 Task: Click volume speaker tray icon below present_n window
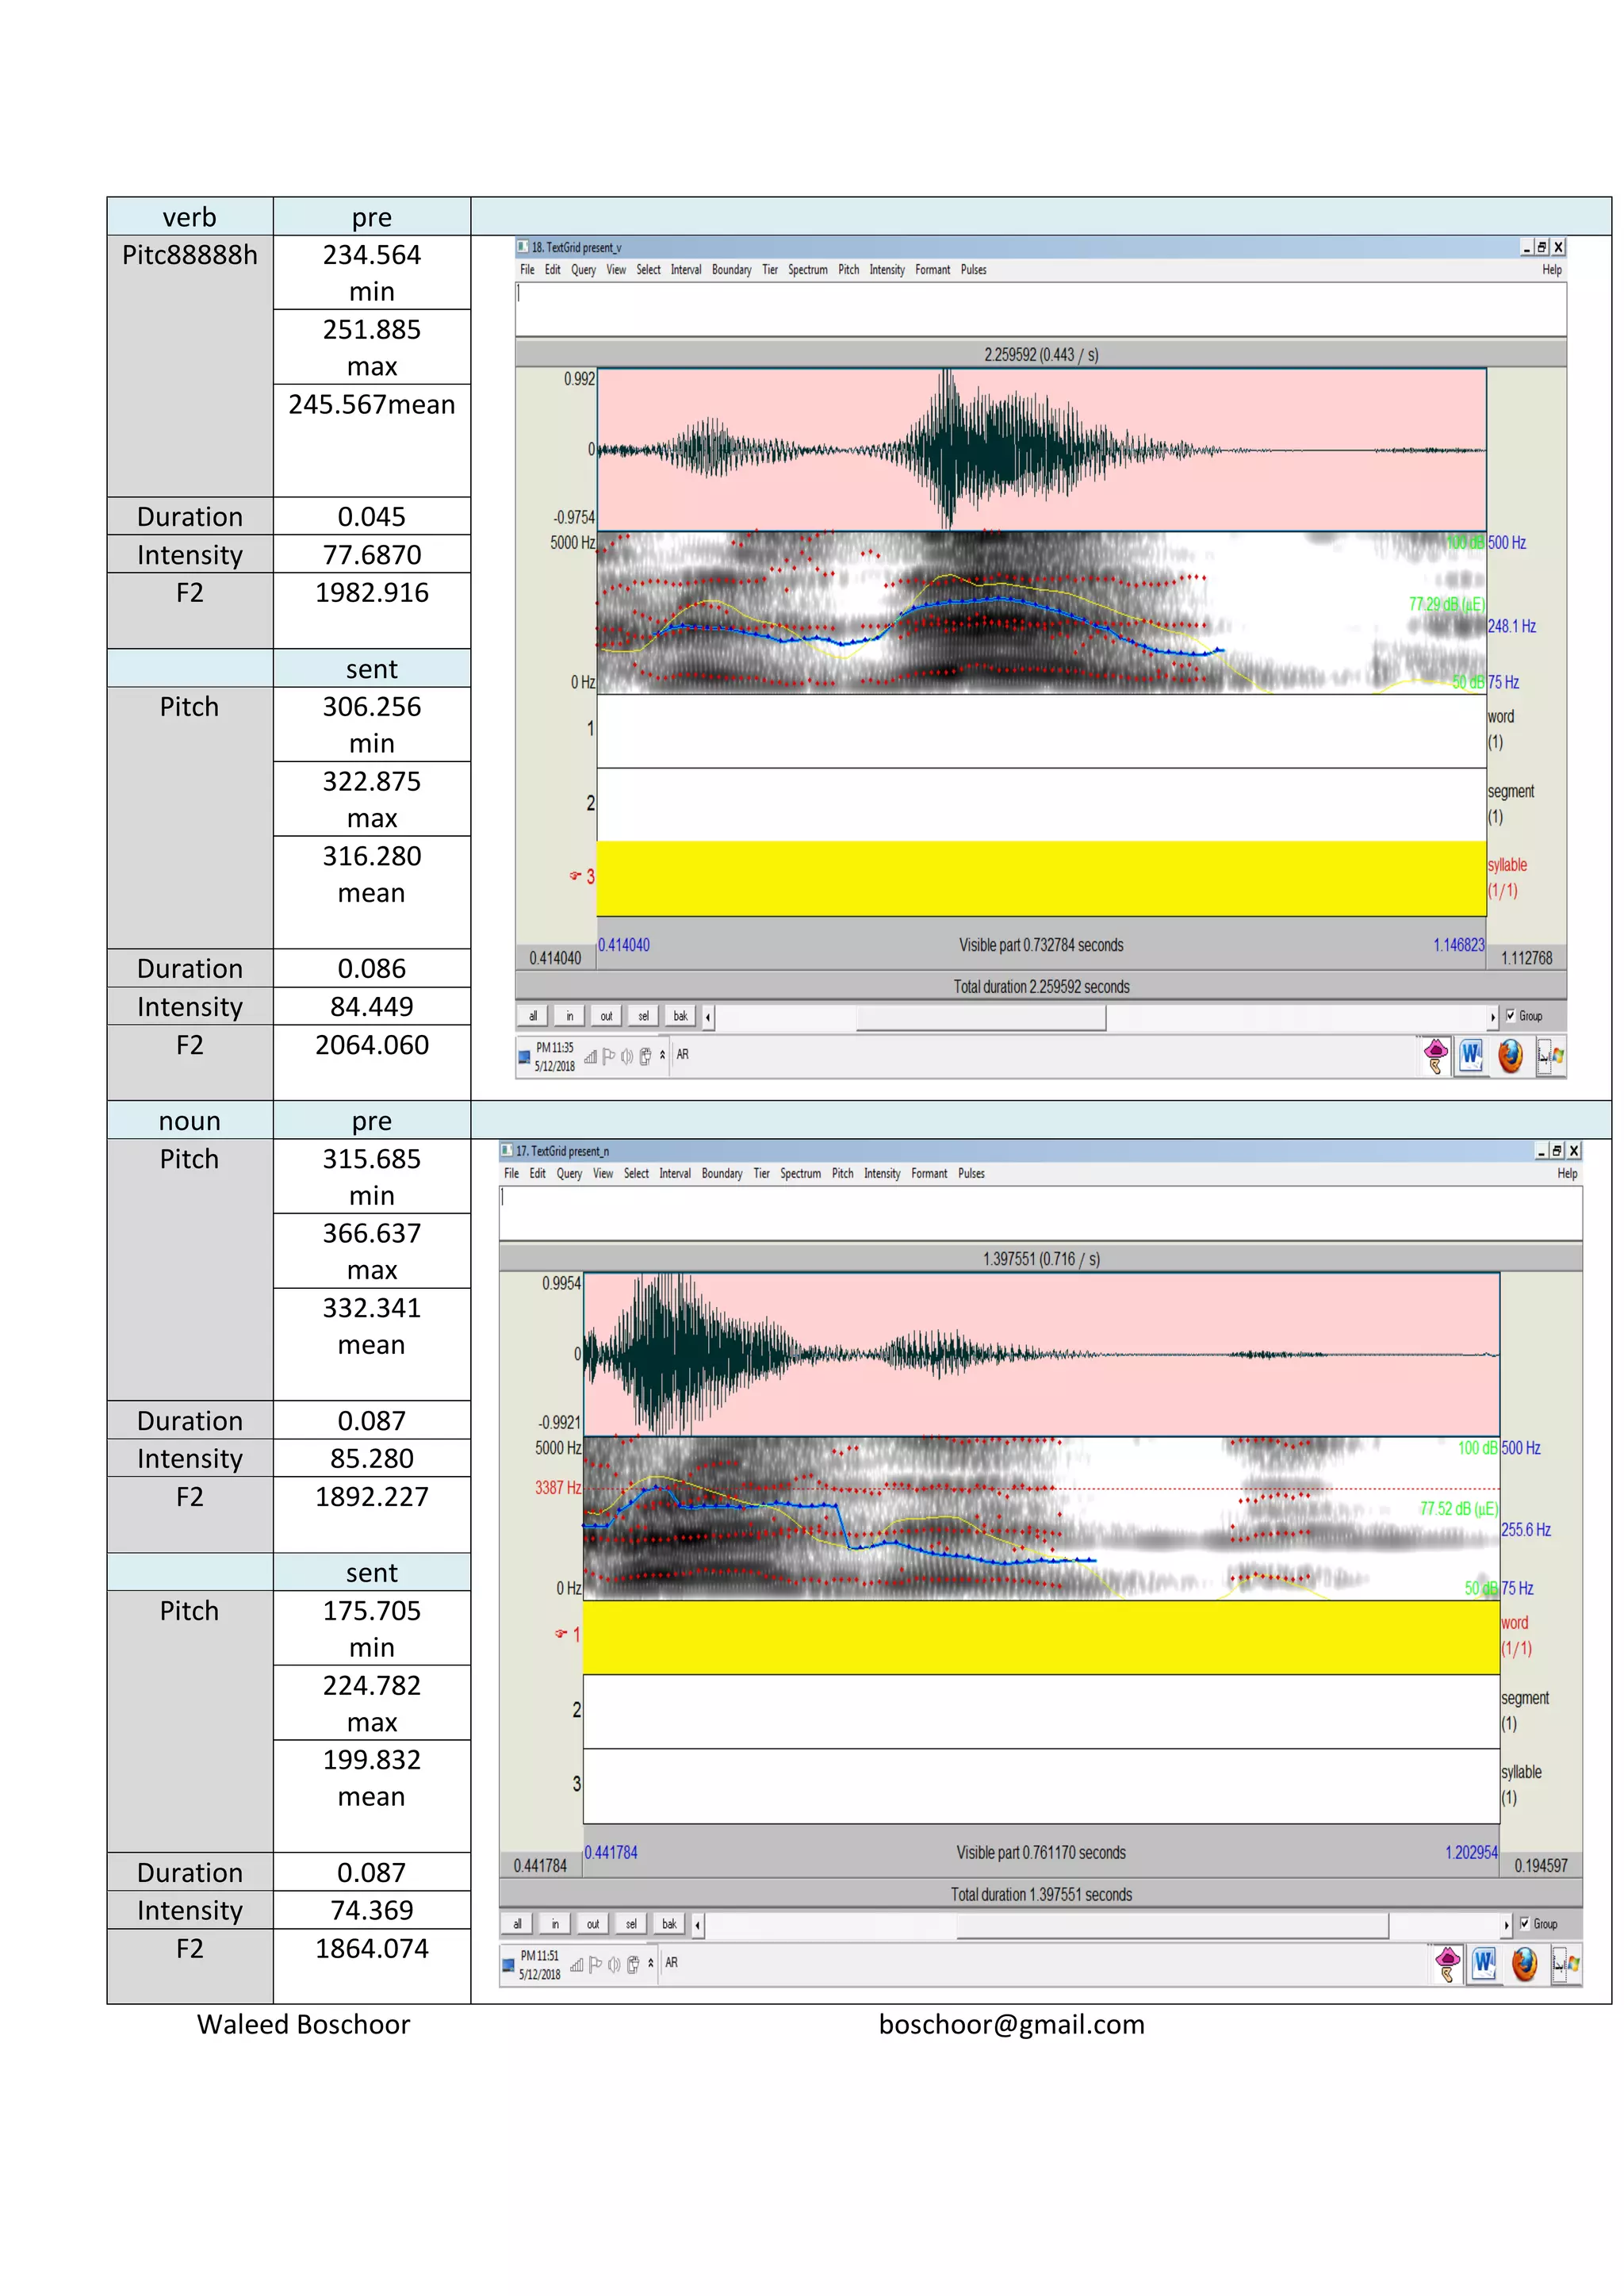pos(614,1965)
